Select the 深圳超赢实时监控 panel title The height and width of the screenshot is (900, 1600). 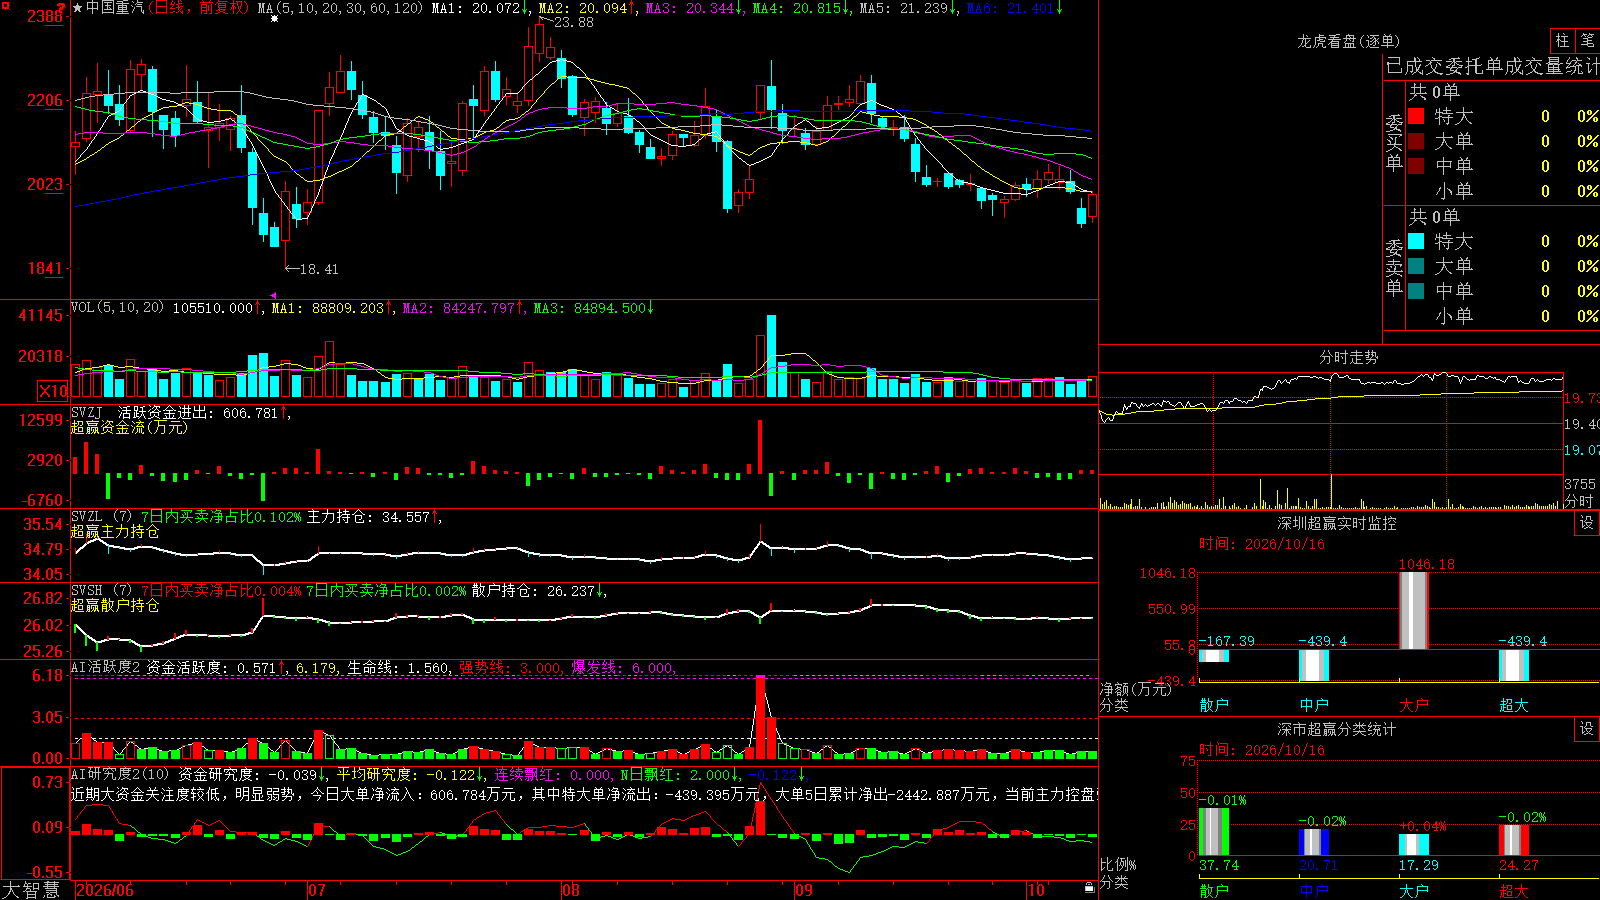coord(1336,523)
